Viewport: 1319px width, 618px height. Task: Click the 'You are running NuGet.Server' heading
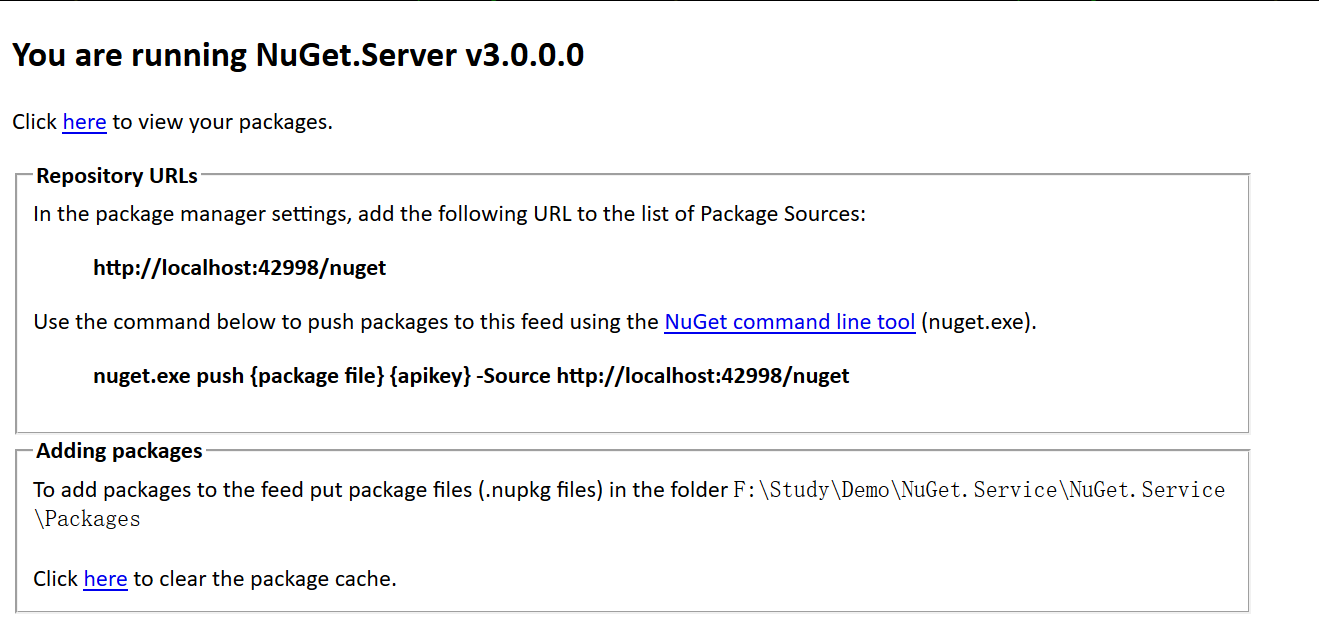click(x=298, y=55)
